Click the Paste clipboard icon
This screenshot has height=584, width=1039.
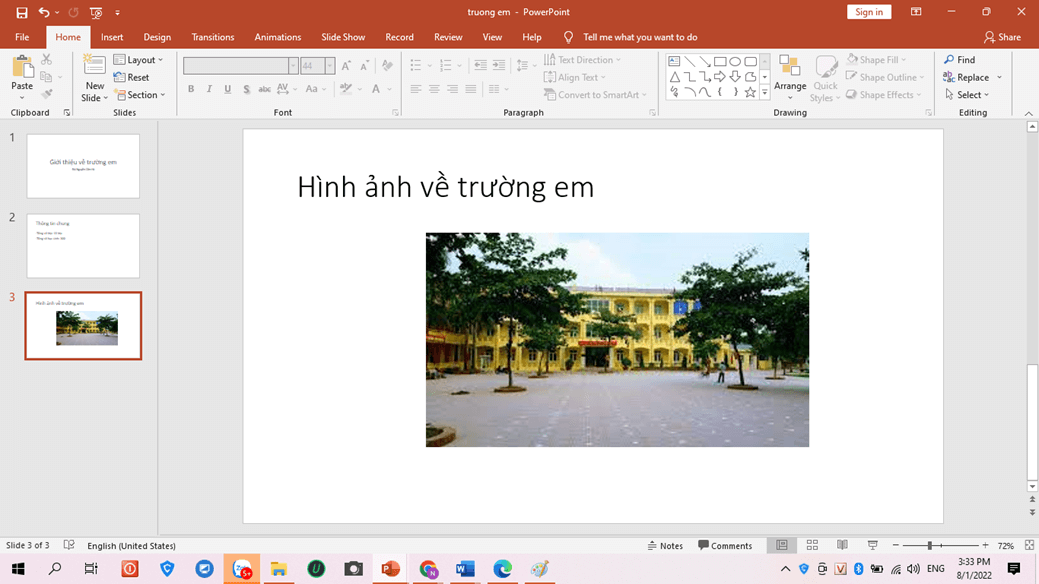click(x=22, y=68)
